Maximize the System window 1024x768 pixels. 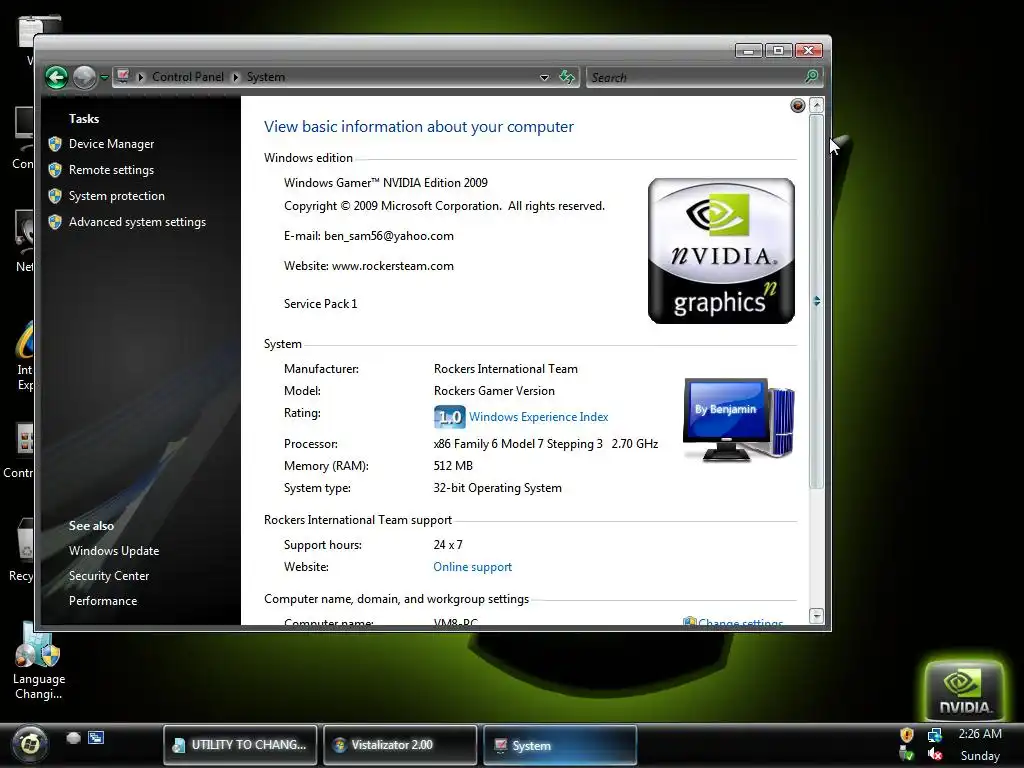(x=778, y=50)
